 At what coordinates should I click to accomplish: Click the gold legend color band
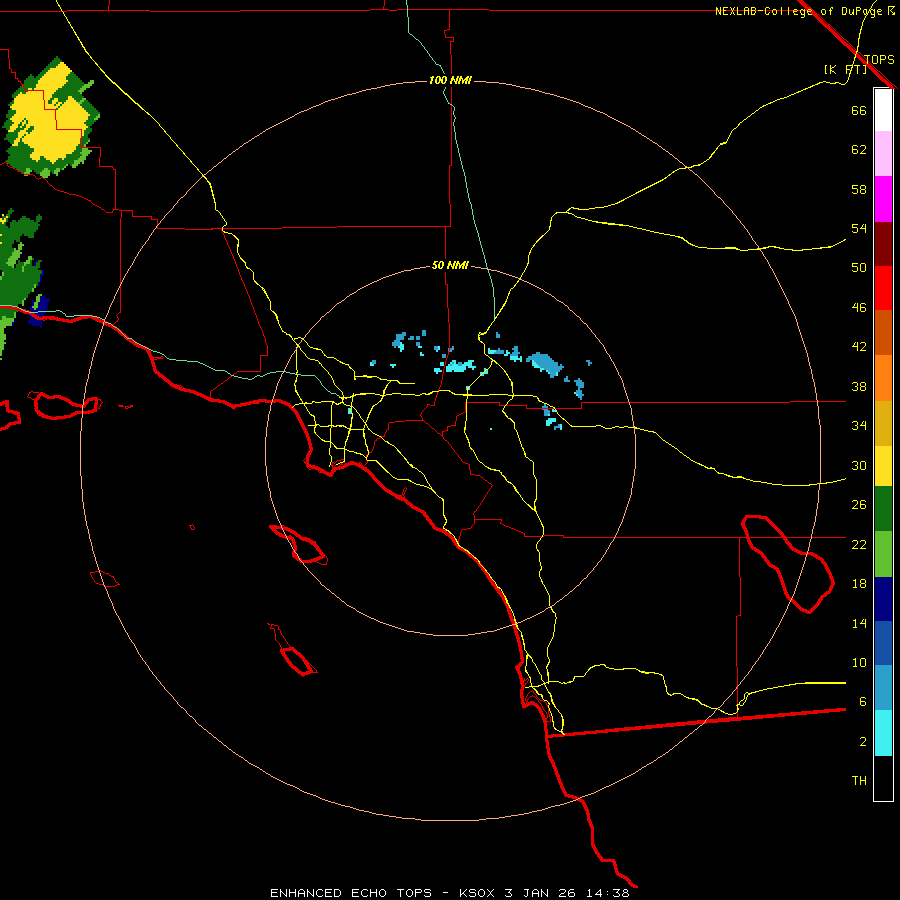(x=883, y=423)
